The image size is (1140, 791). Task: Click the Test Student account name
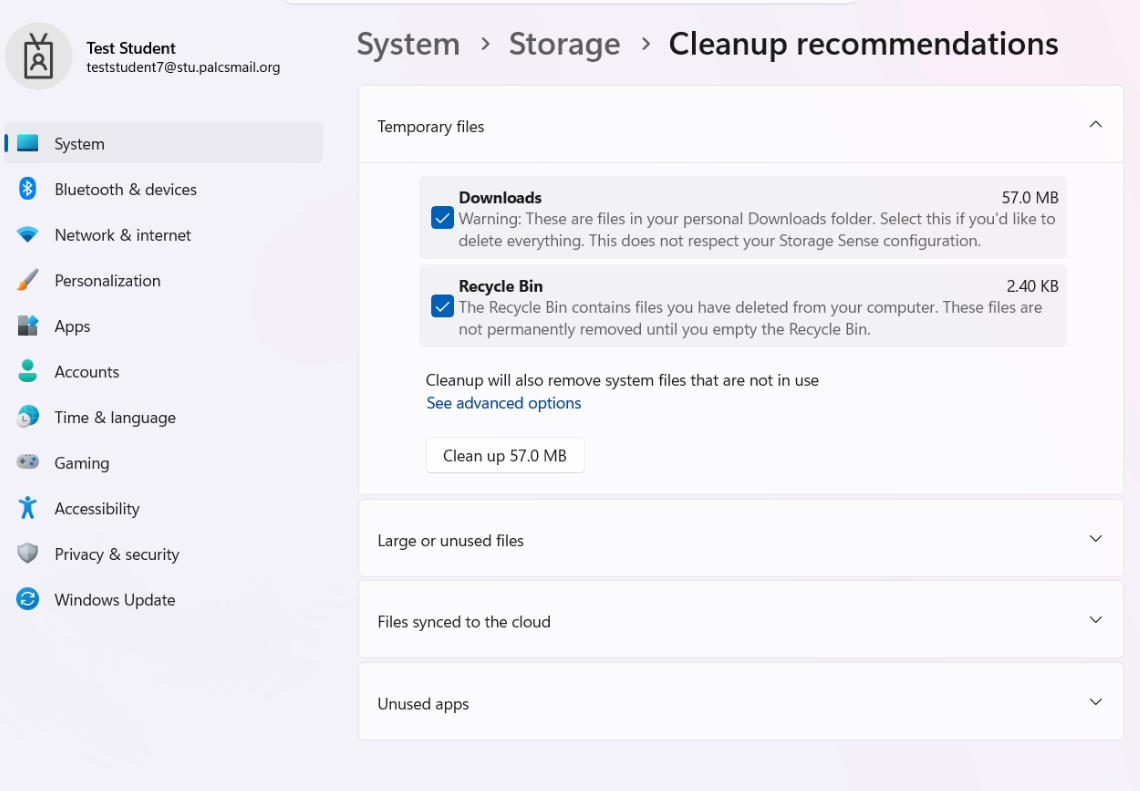point(131,48)
